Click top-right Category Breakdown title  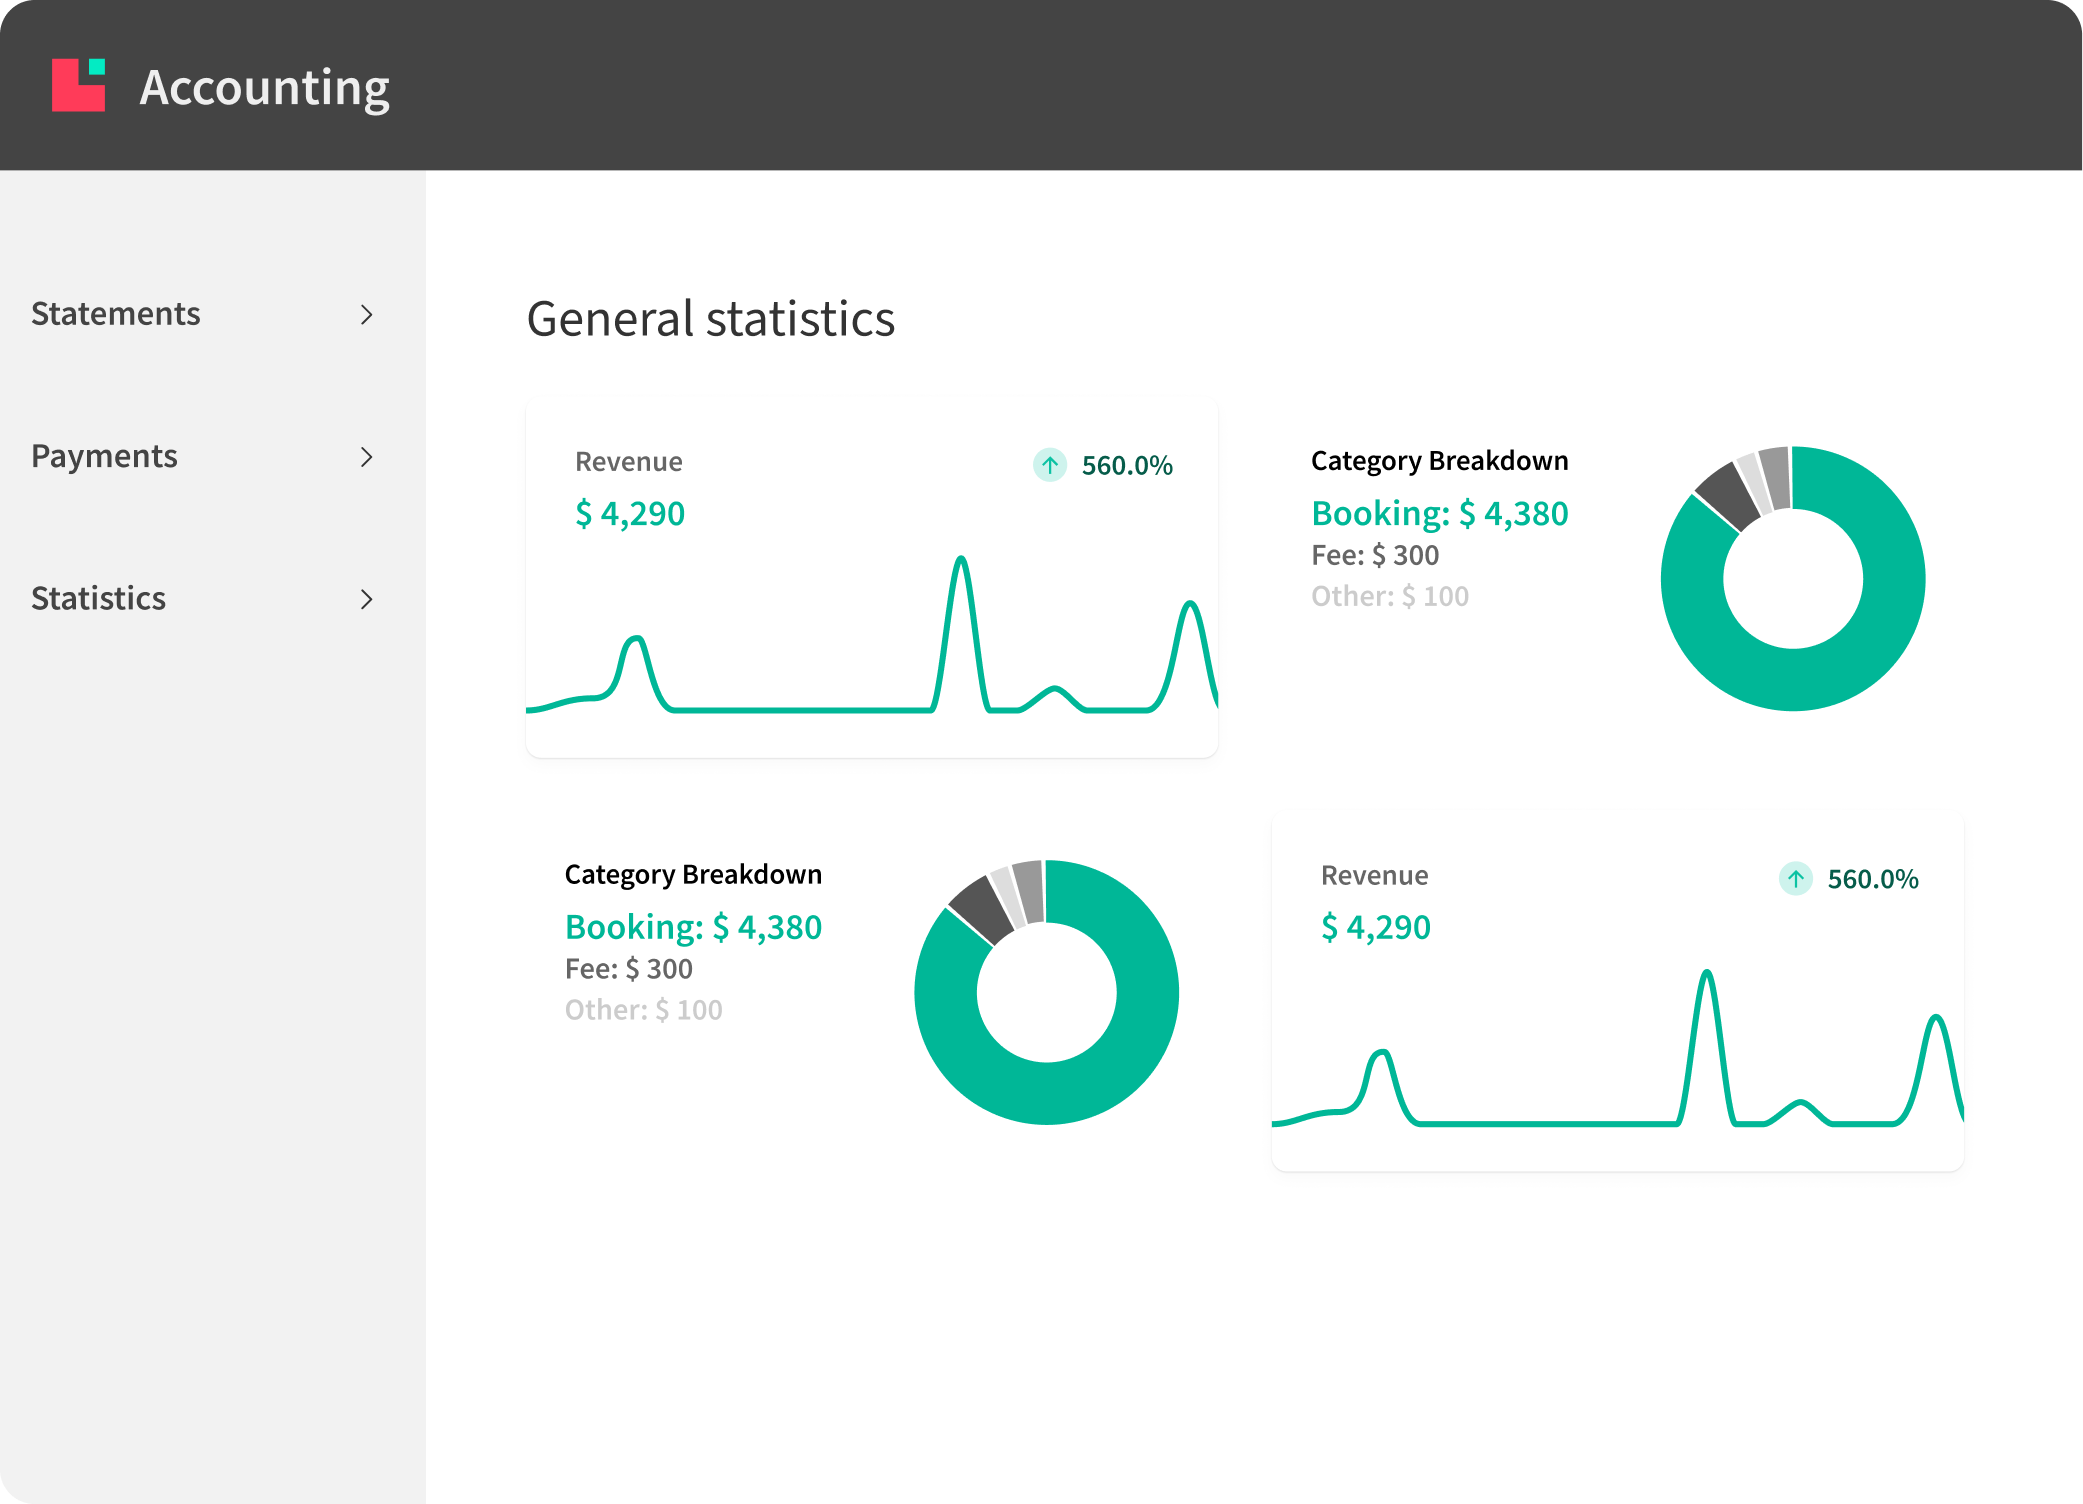pyautogui.click(x=1440, y=461)
